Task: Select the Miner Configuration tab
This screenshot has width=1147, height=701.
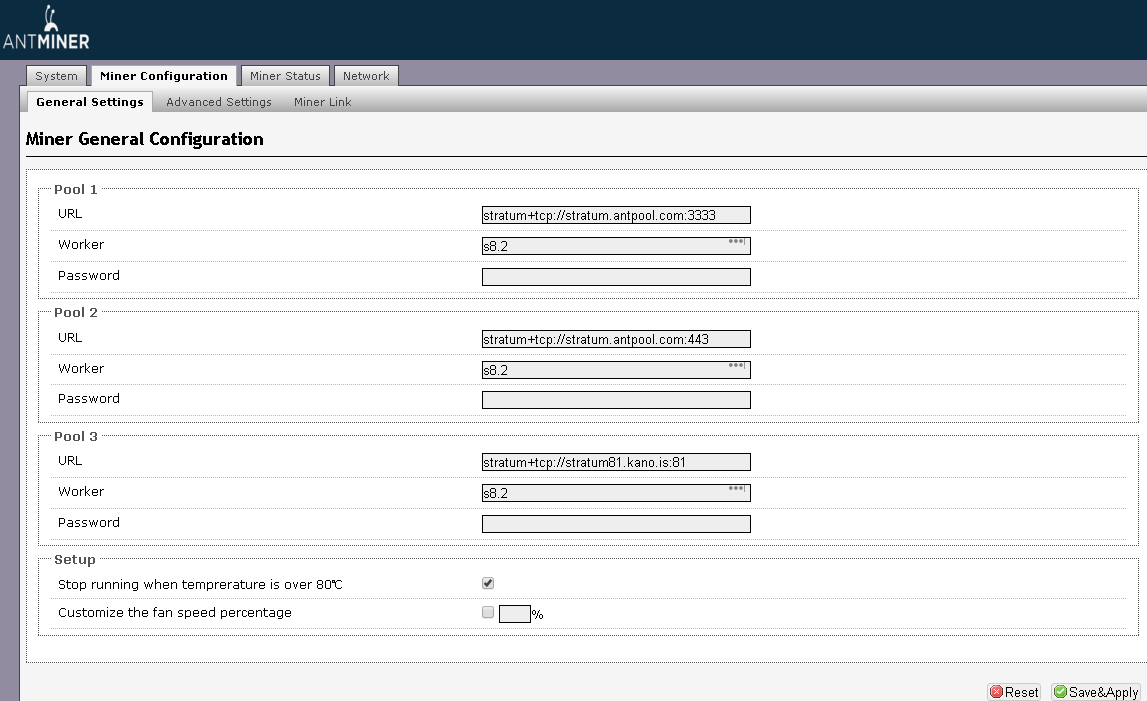Action: [x=164, y=76]
